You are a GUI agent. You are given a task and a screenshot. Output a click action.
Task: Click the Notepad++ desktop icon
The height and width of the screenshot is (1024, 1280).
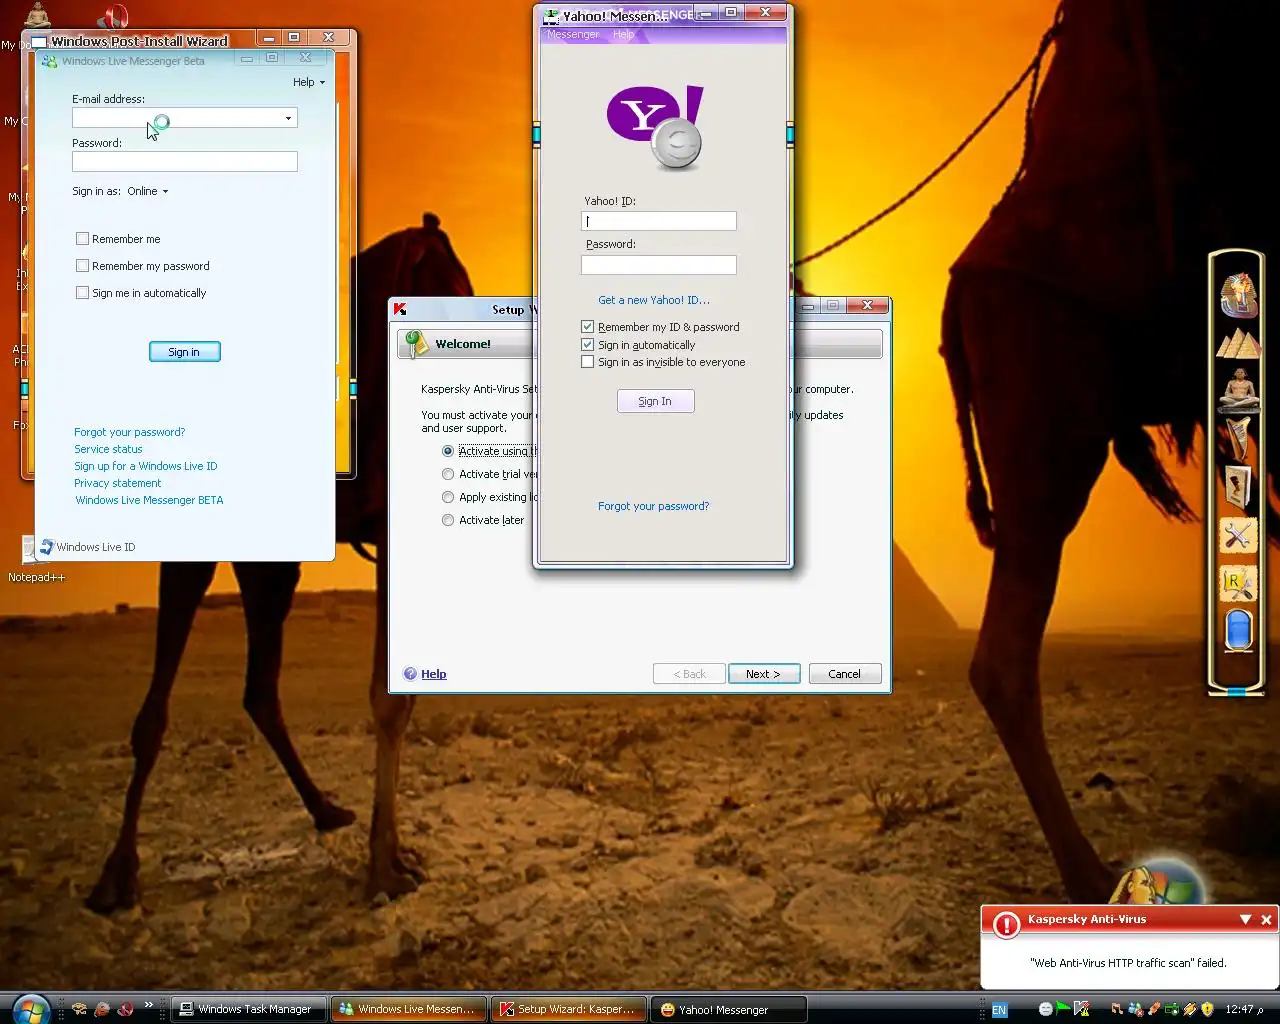[x=36, y=558]
